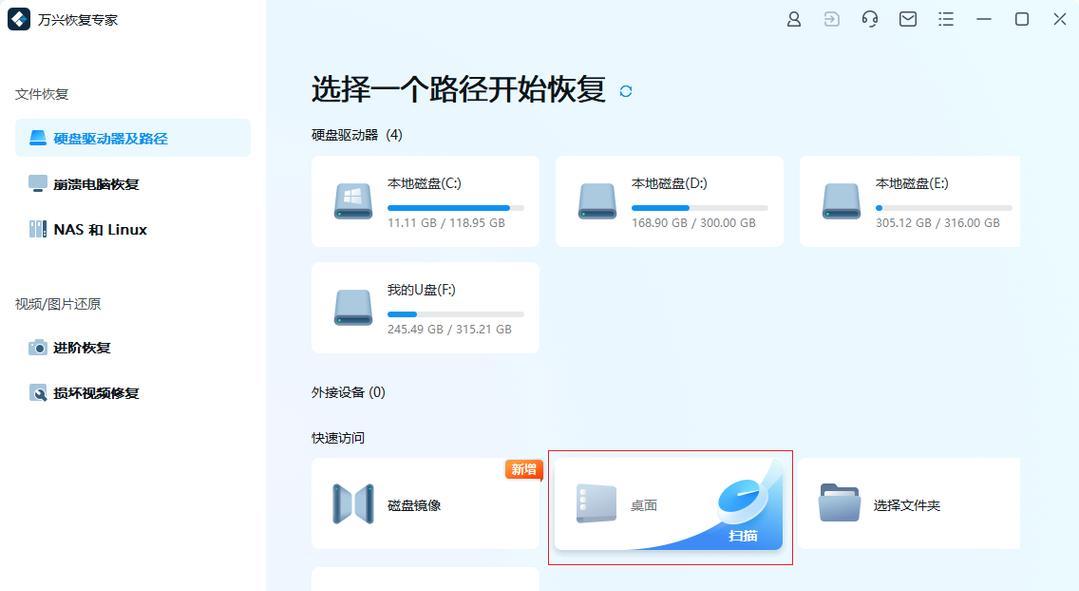The width and height of the screenshot is (1079, 591).
Task: Click the 168.90 GB / 300.00 GB text
Action: pyautogui.click(x=694, y=223)
